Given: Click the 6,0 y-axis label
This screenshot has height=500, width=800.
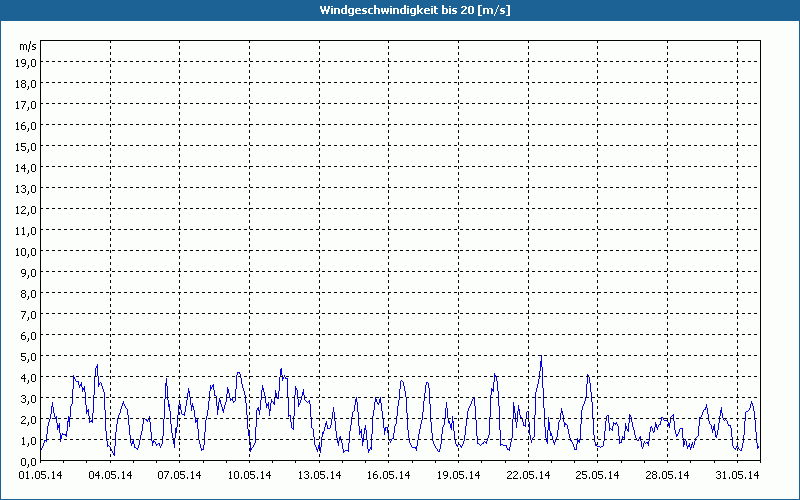Looking at the screenshot, I should tap(28, 336).
